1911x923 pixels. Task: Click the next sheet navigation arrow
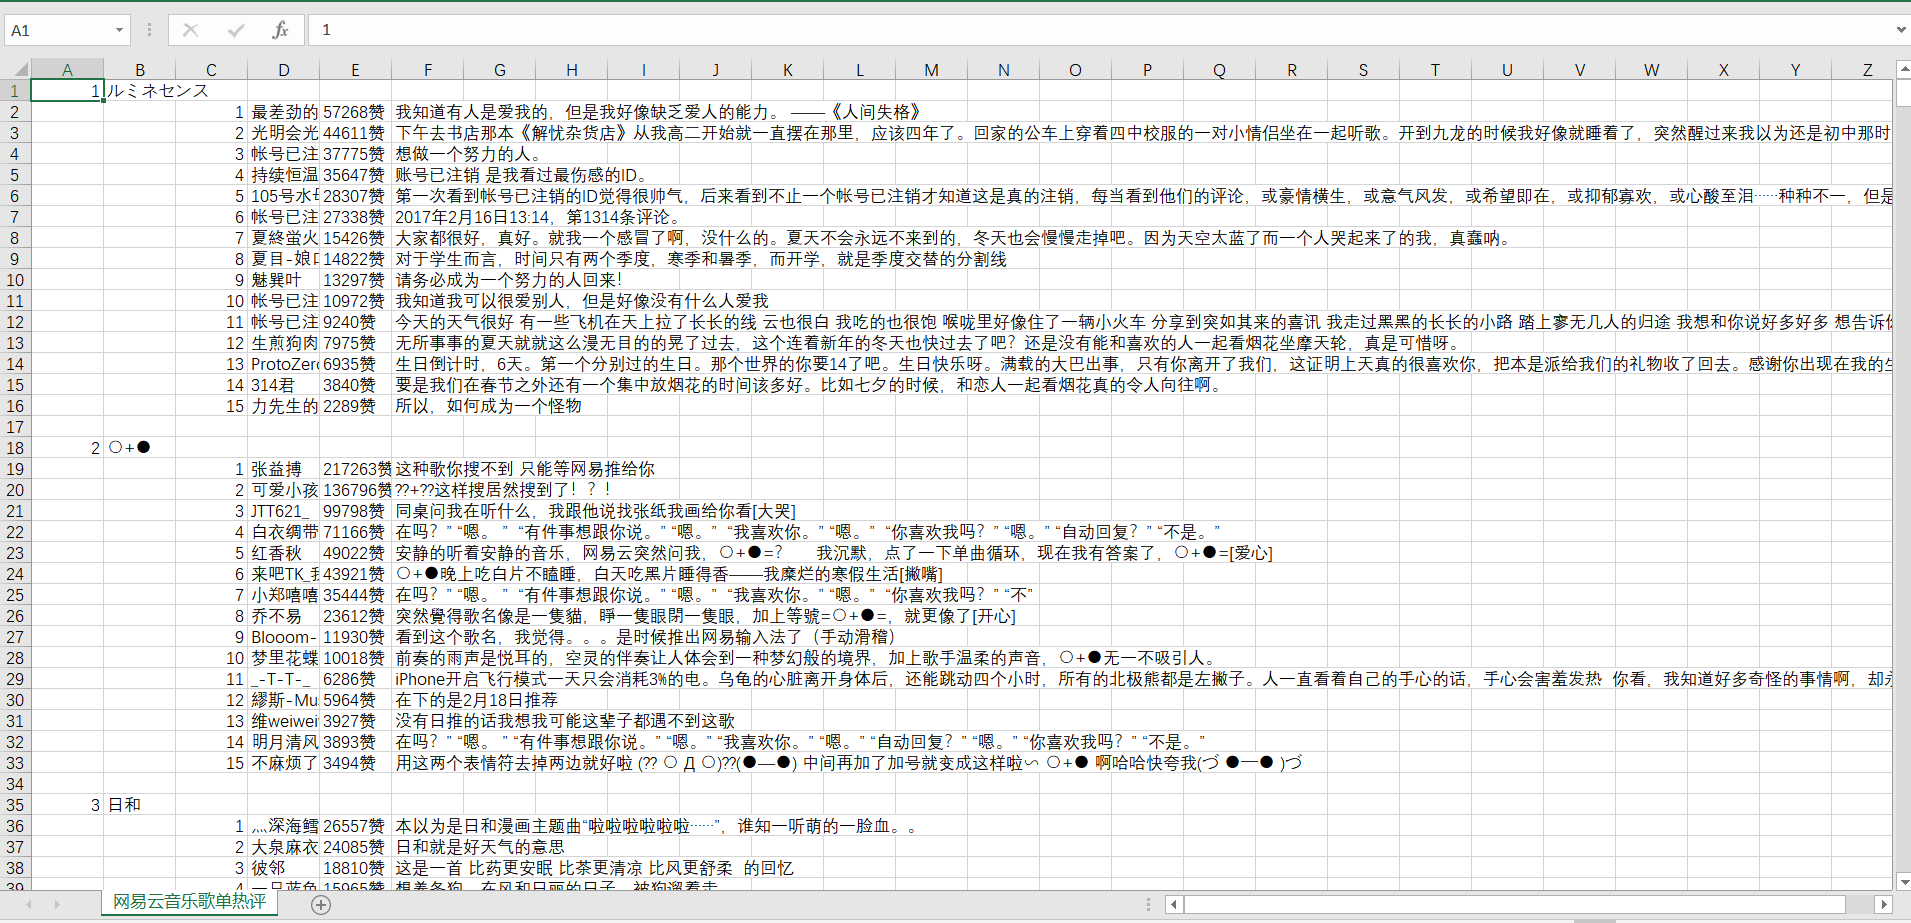(57, 904)
